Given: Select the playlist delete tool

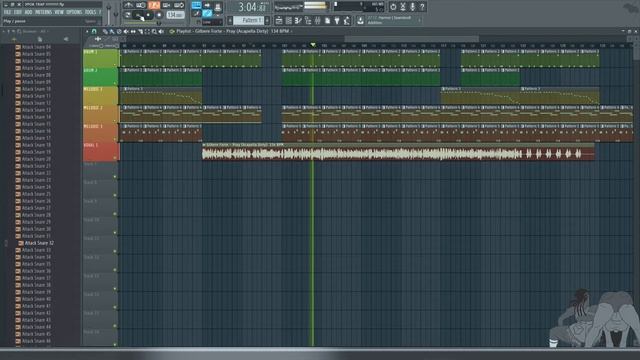Looking at the screenshot, I should tap(119, 31).
